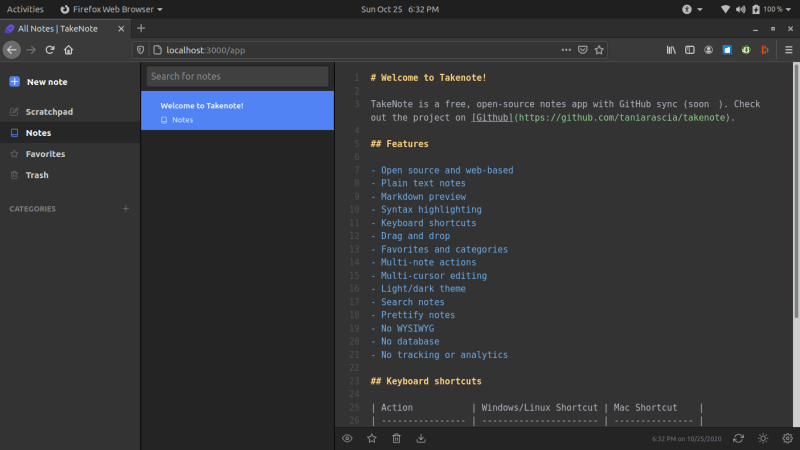This screenshot has width=800, height=450.
Task: Close the All Notes | TakeNote tab
Action: click(x=121, y=29)
